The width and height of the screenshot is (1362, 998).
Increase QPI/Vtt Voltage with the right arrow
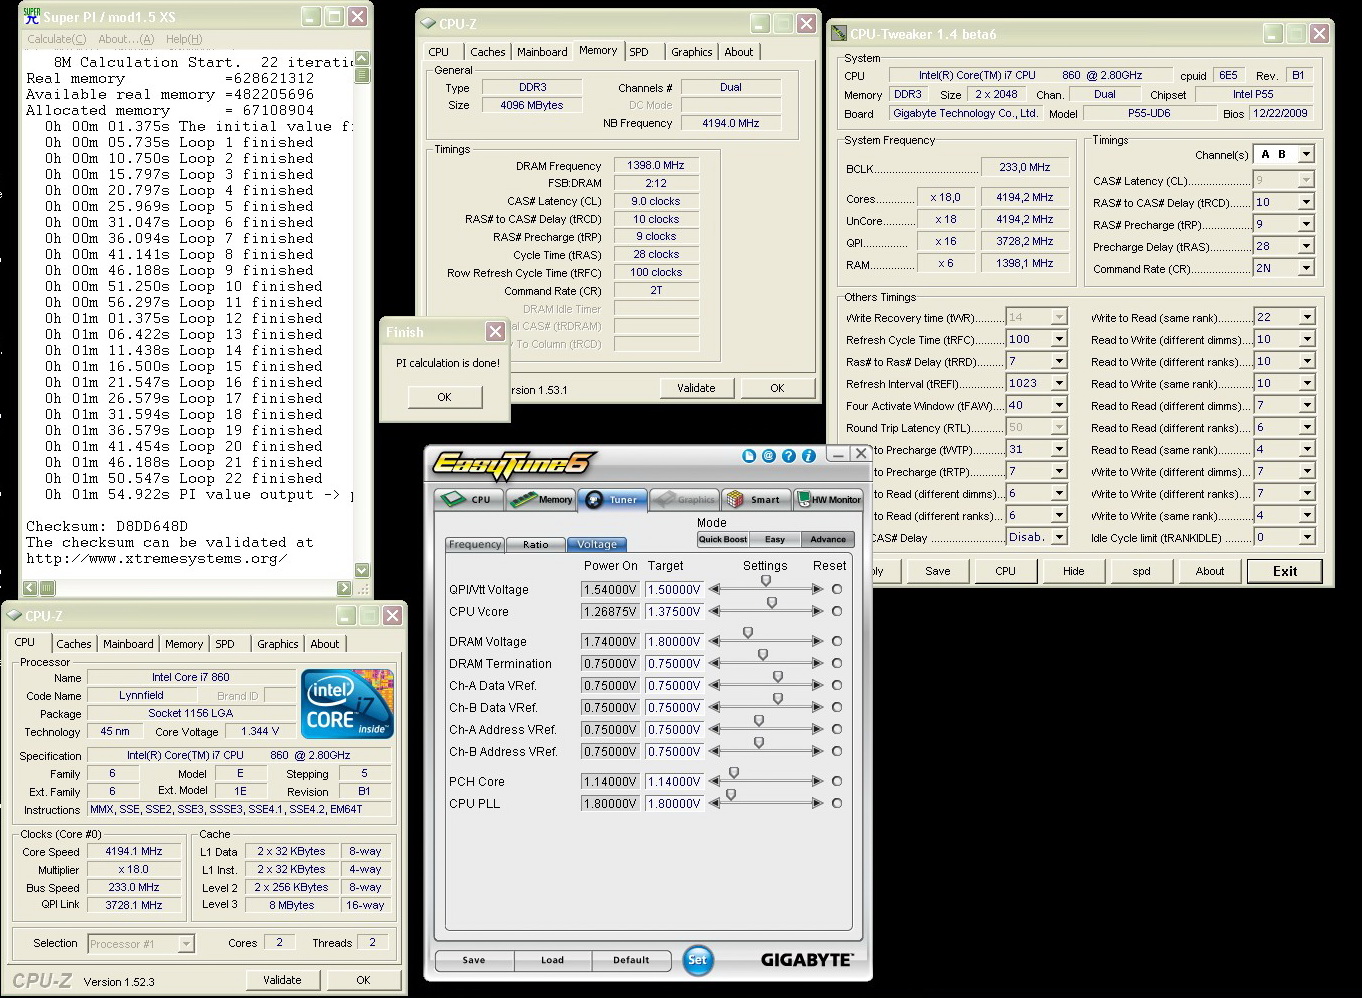(818, 590)
